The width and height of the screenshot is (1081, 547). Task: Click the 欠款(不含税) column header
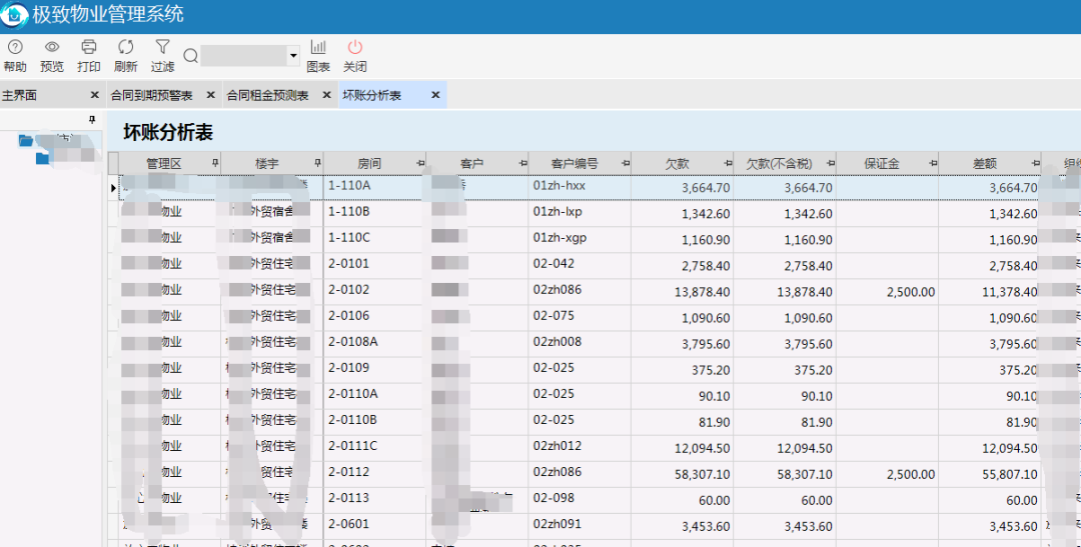[x=780, y=163]
